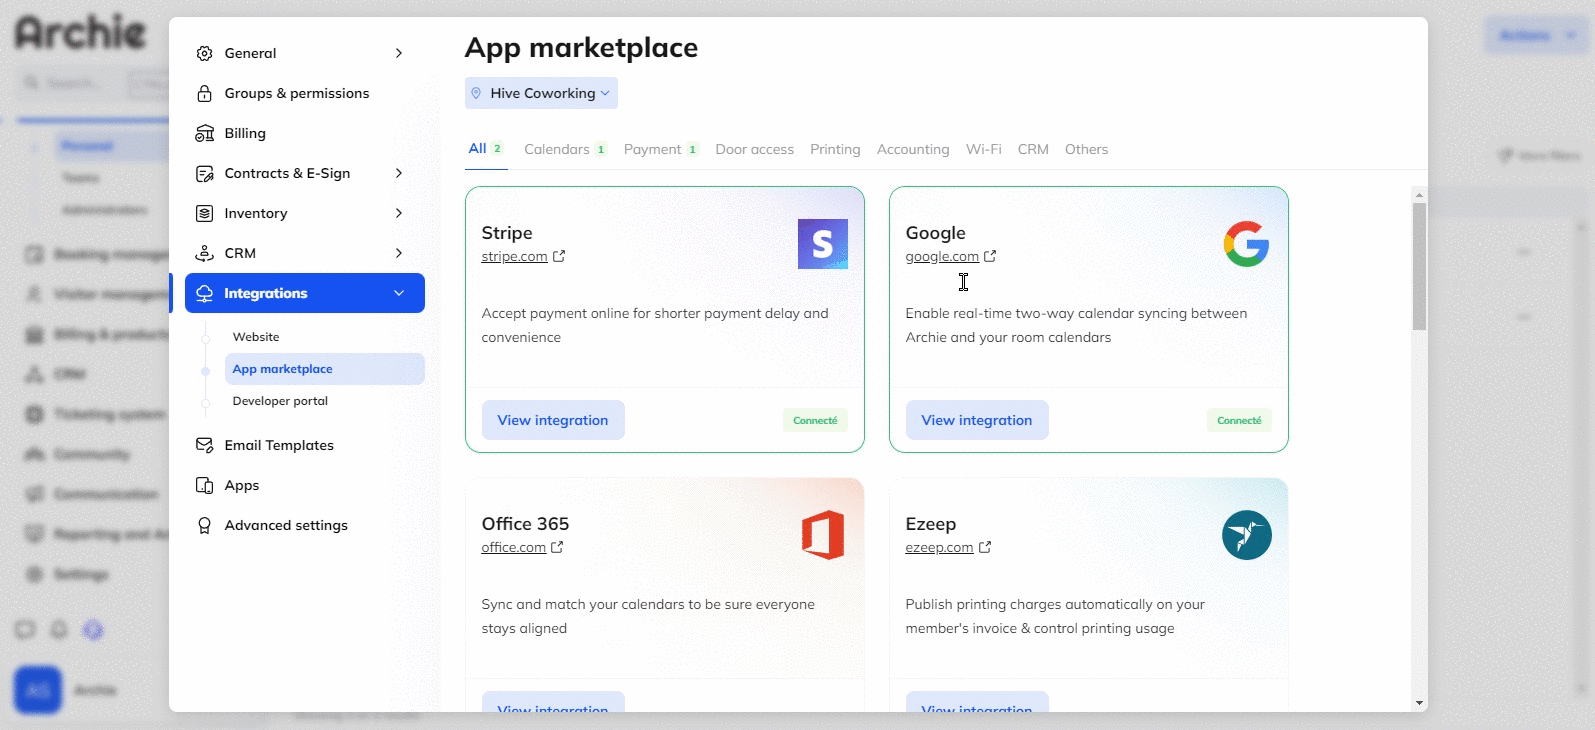Image resolution: width=1595 pixels, height=730 pixels.
Task: Switch to the Wi-Fi tab
Action: [x=983, y=149]
